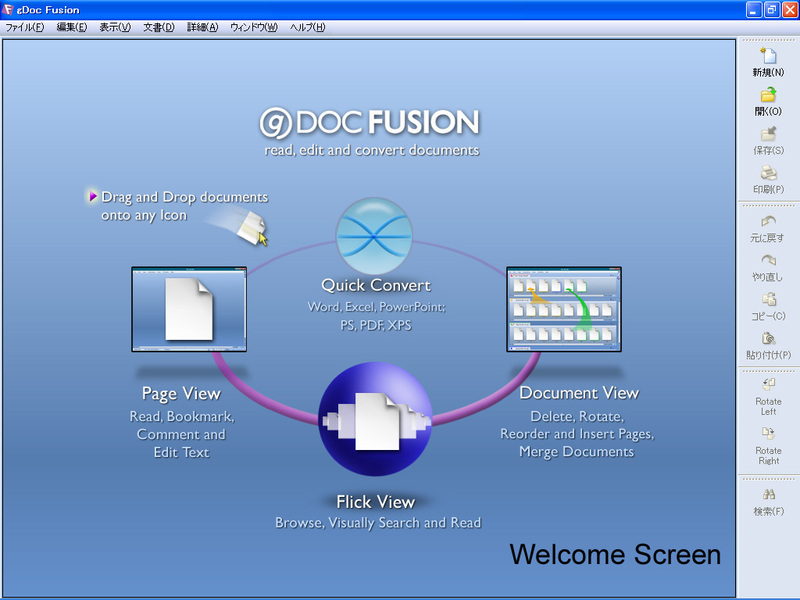This screenshot has height=600, width=800.
Task: Click the purple Drag and Drop arrow
Action: 92,196
